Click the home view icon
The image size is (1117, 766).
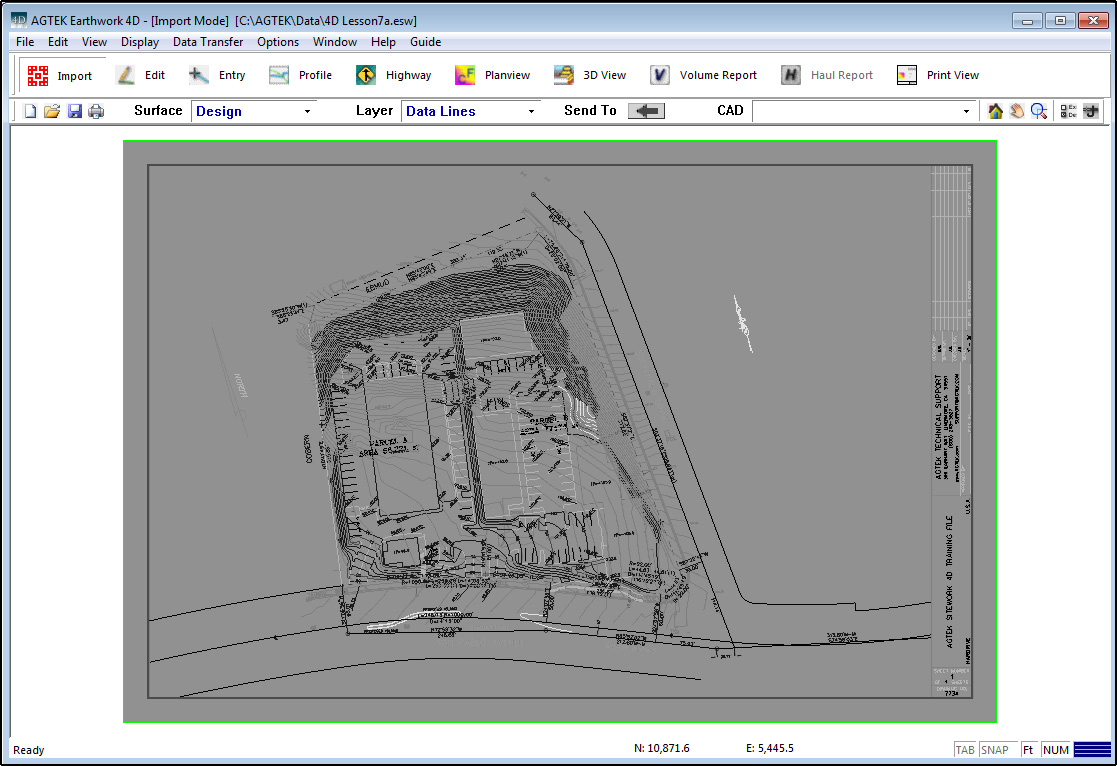pyautogui.click(x=995, y=111)
